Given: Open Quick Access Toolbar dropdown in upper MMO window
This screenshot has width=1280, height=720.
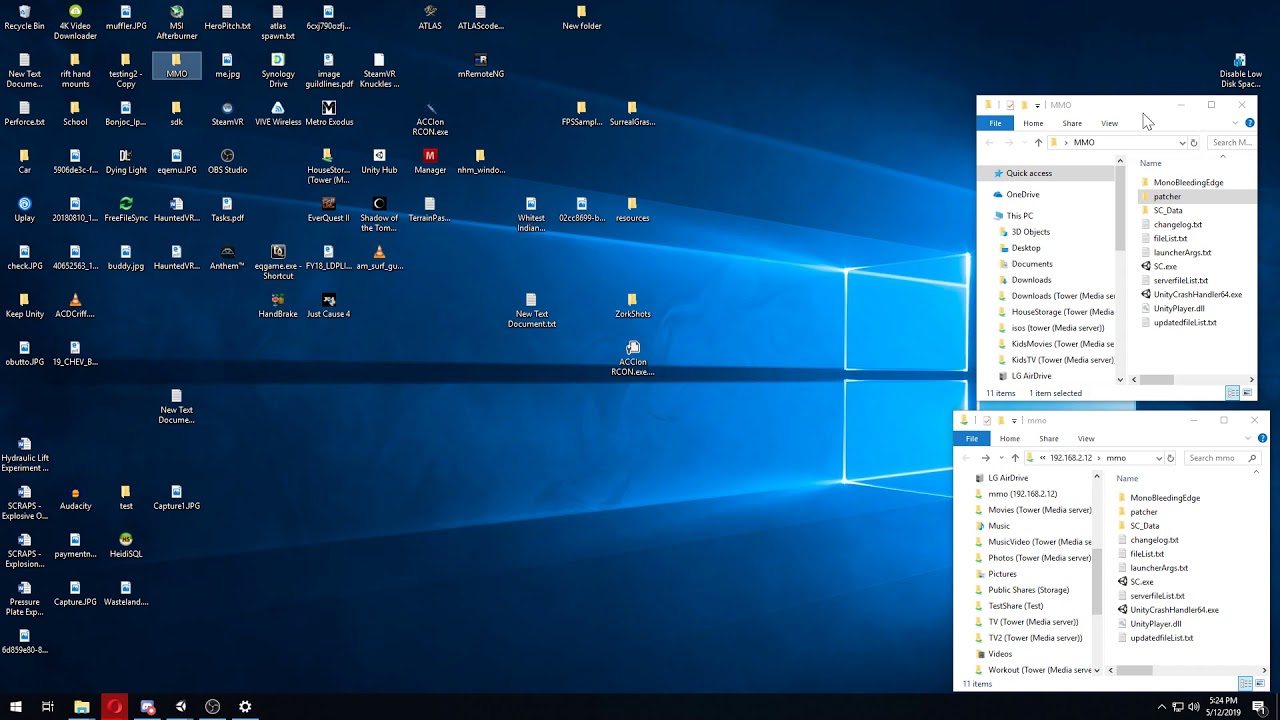Looking at the screenshot, I should [1037, 105].
